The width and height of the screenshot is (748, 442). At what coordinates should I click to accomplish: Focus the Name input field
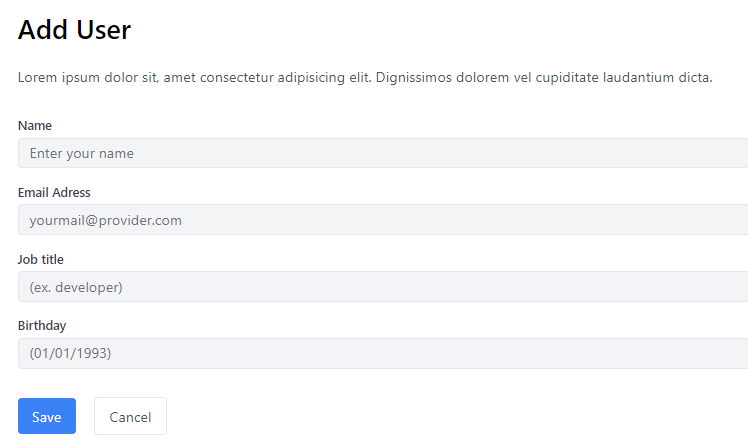(x=383, y=153)
